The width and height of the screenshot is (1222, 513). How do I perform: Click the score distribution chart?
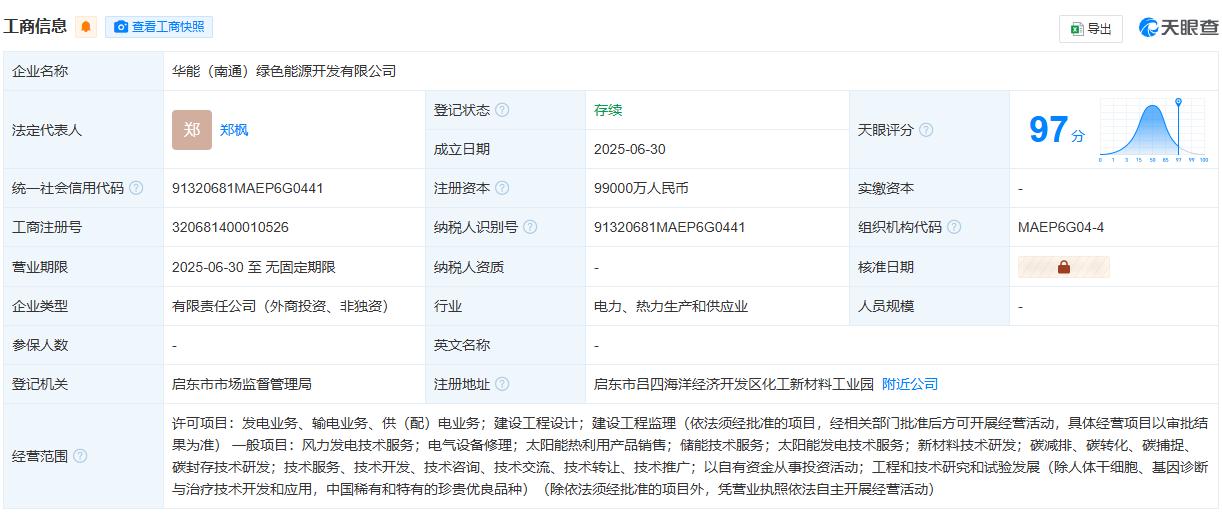click(x=1154, y=130)
